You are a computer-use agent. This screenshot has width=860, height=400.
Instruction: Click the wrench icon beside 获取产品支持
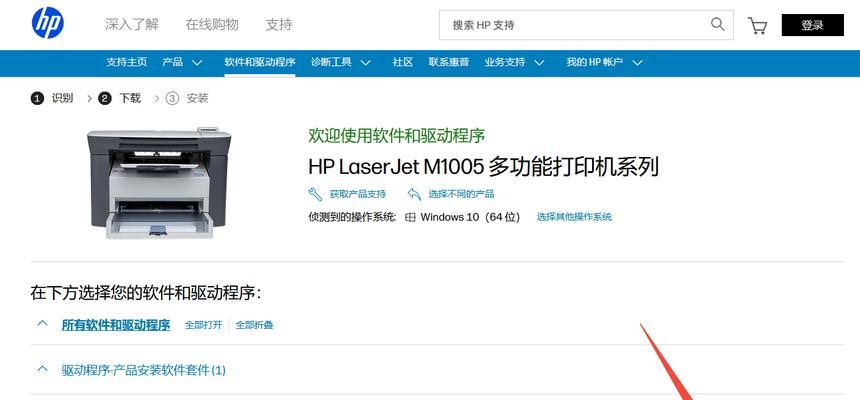pos(315,194)
